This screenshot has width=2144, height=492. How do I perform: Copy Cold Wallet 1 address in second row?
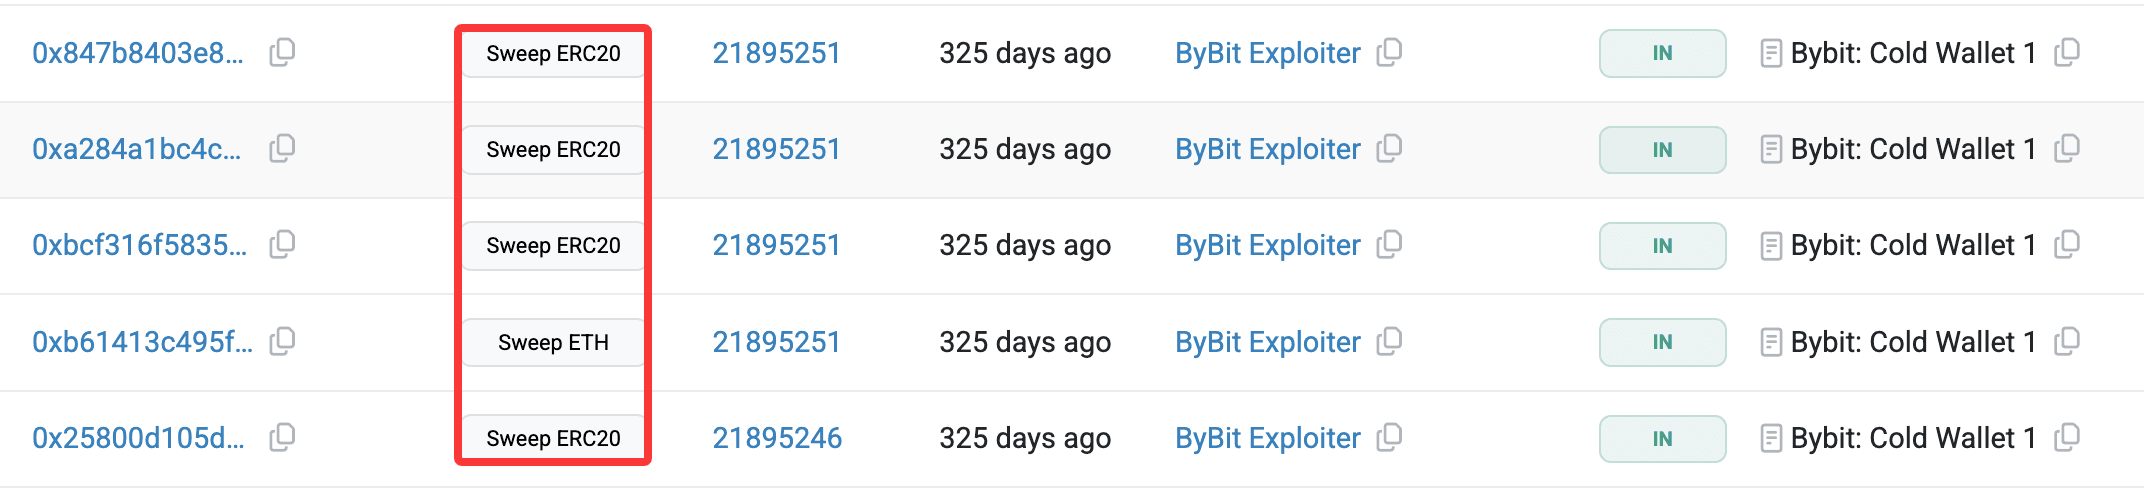coord(2066,149)
